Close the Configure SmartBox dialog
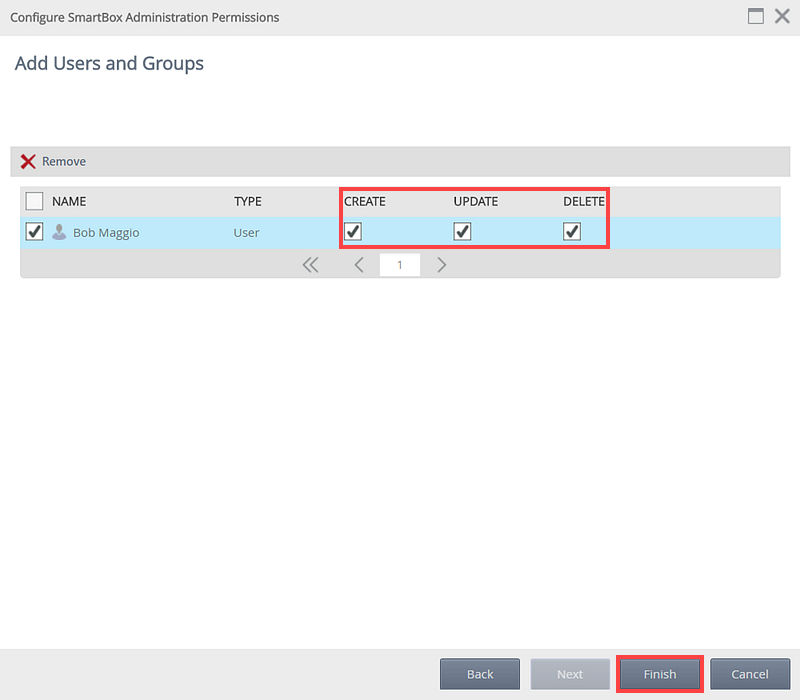800x700 pixels. point(782,17)
